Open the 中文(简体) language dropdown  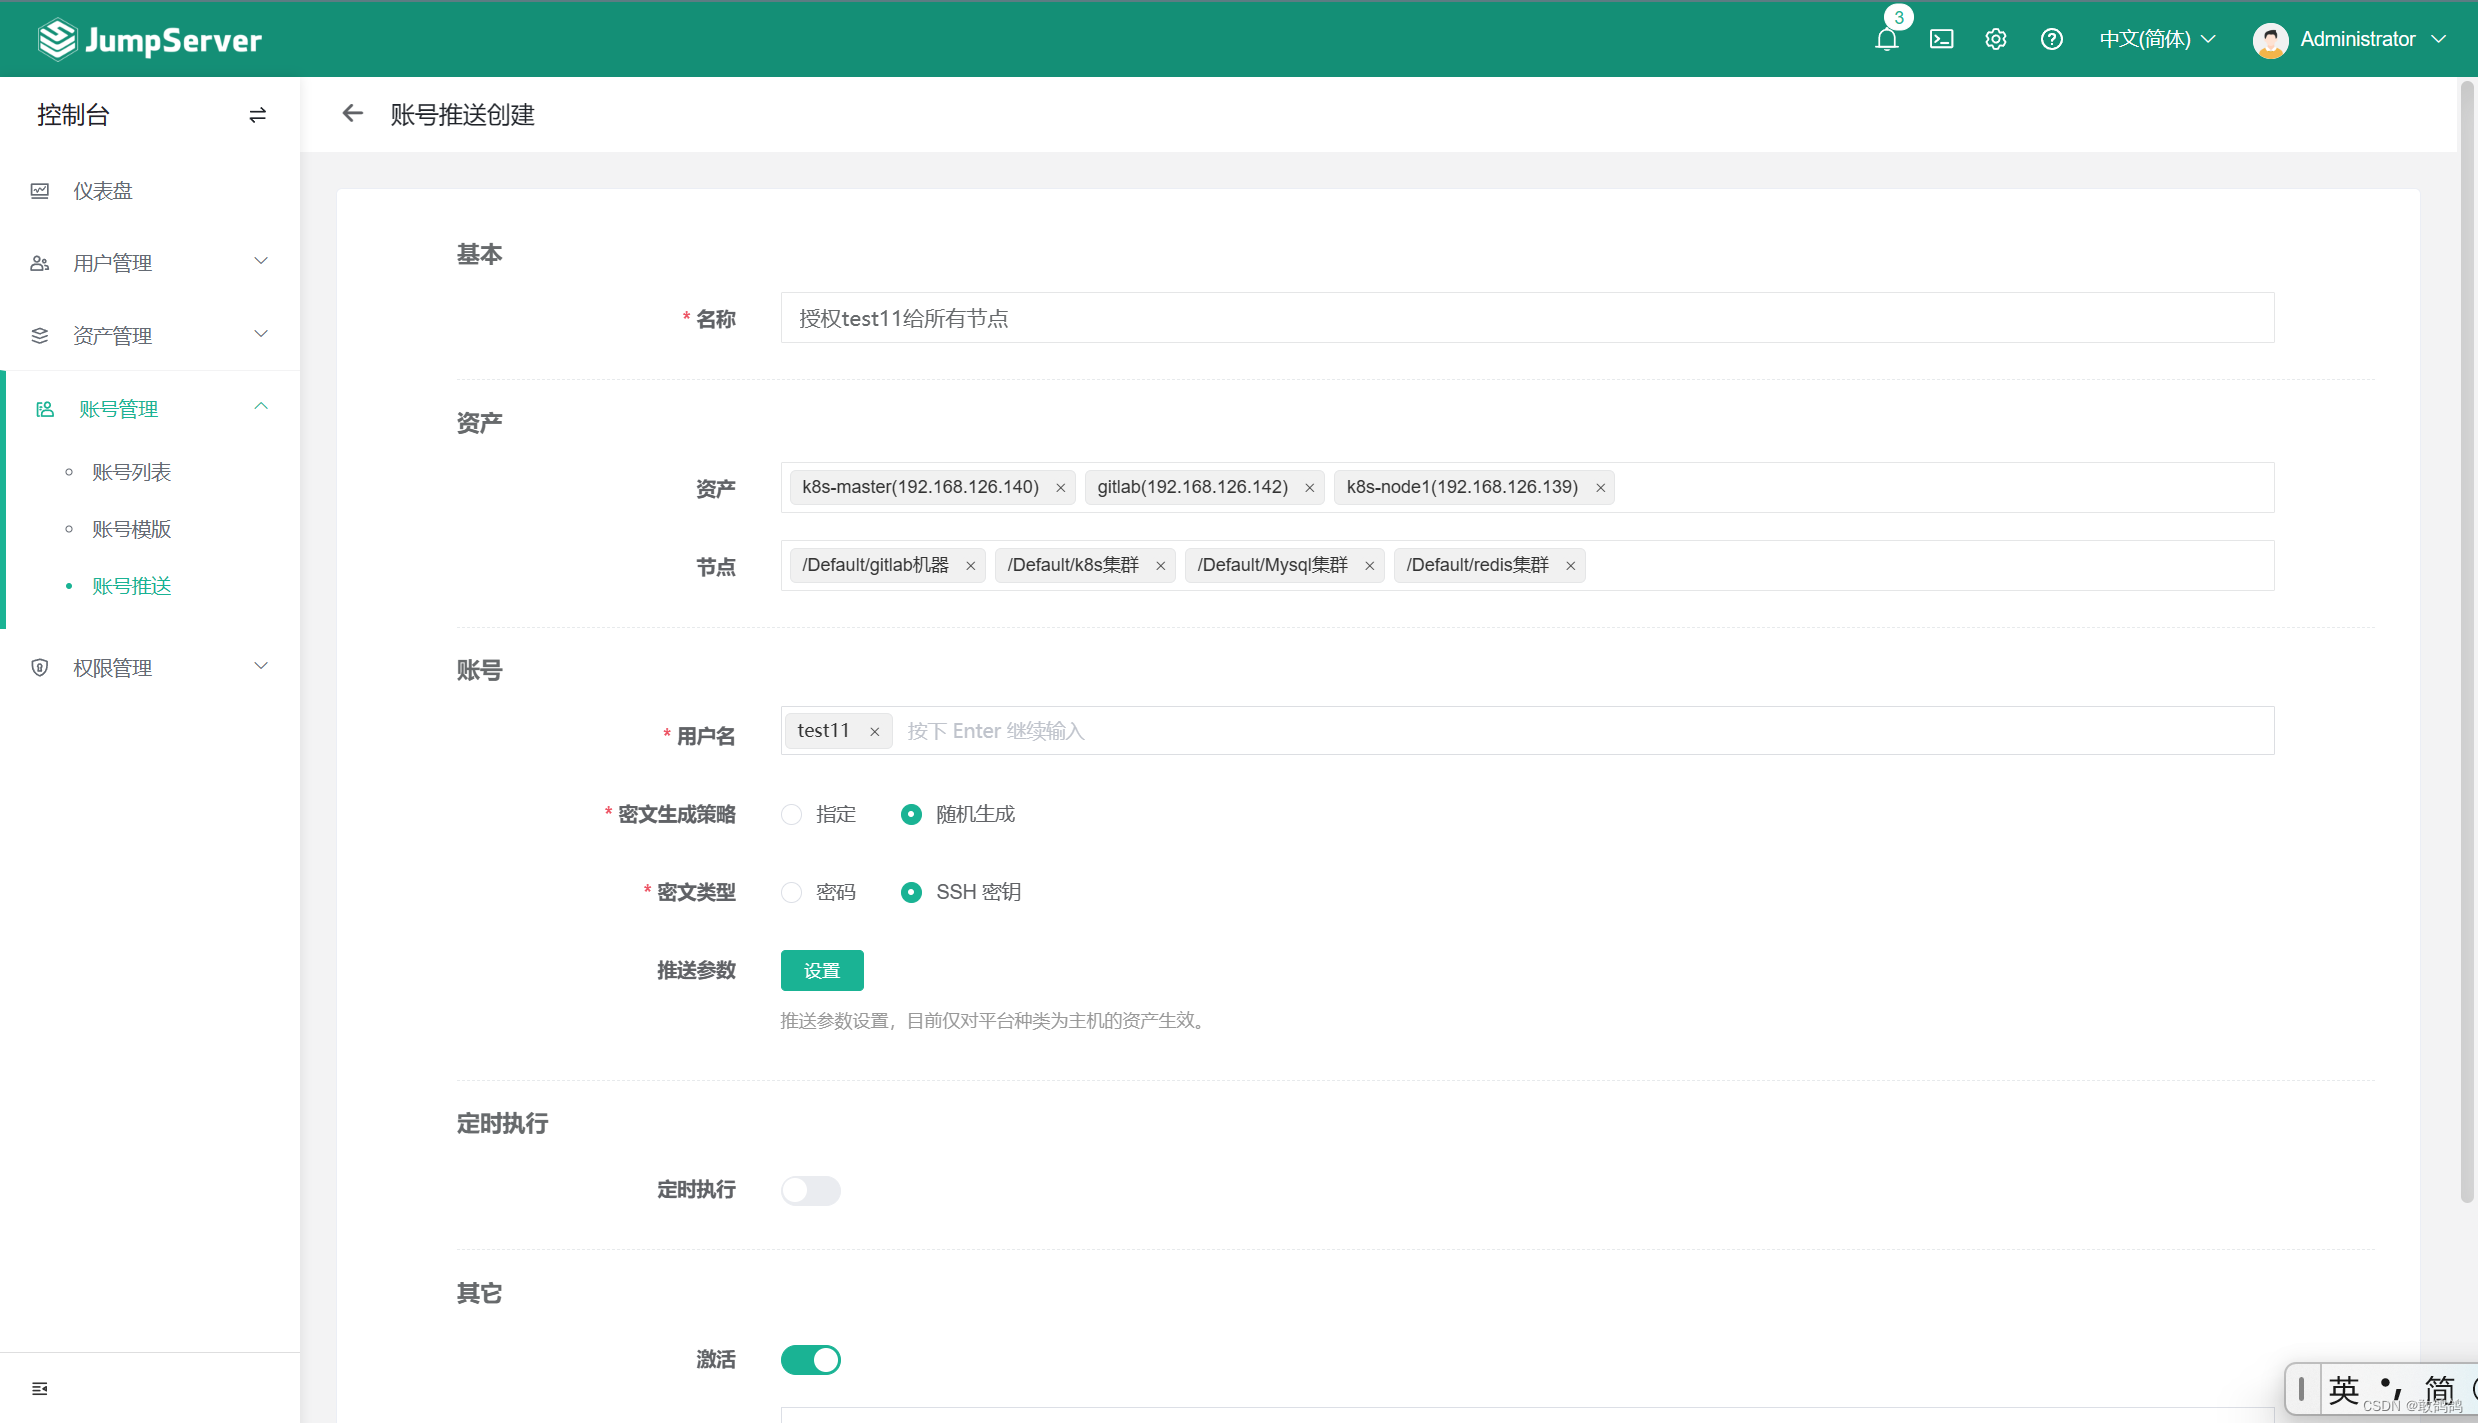click(x=2157, y=39)
